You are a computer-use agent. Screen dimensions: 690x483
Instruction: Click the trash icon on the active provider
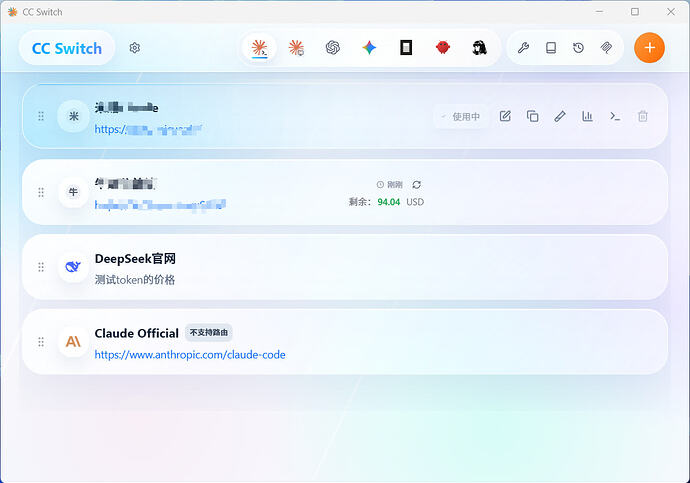tap(642, 116)
